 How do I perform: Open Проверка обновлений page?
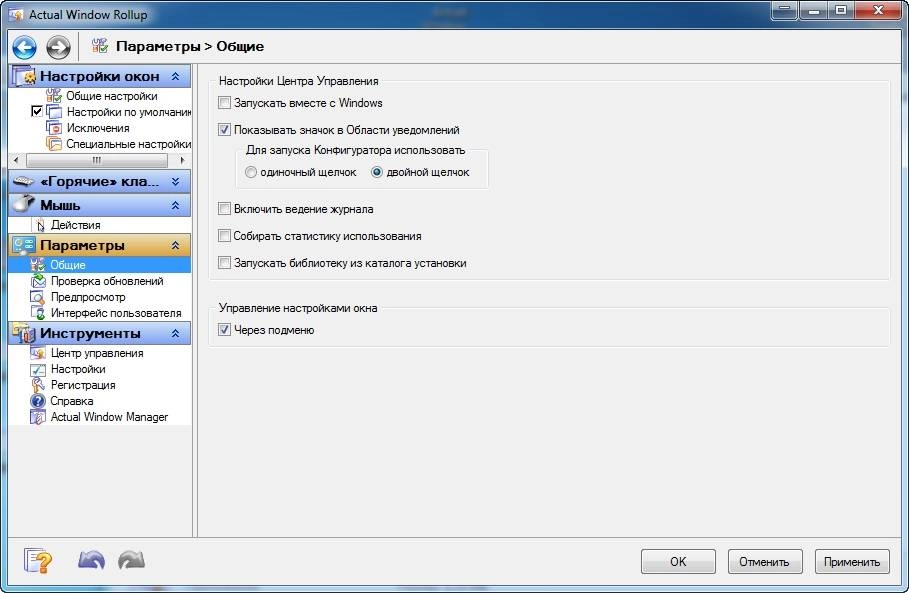click(107, 281)
